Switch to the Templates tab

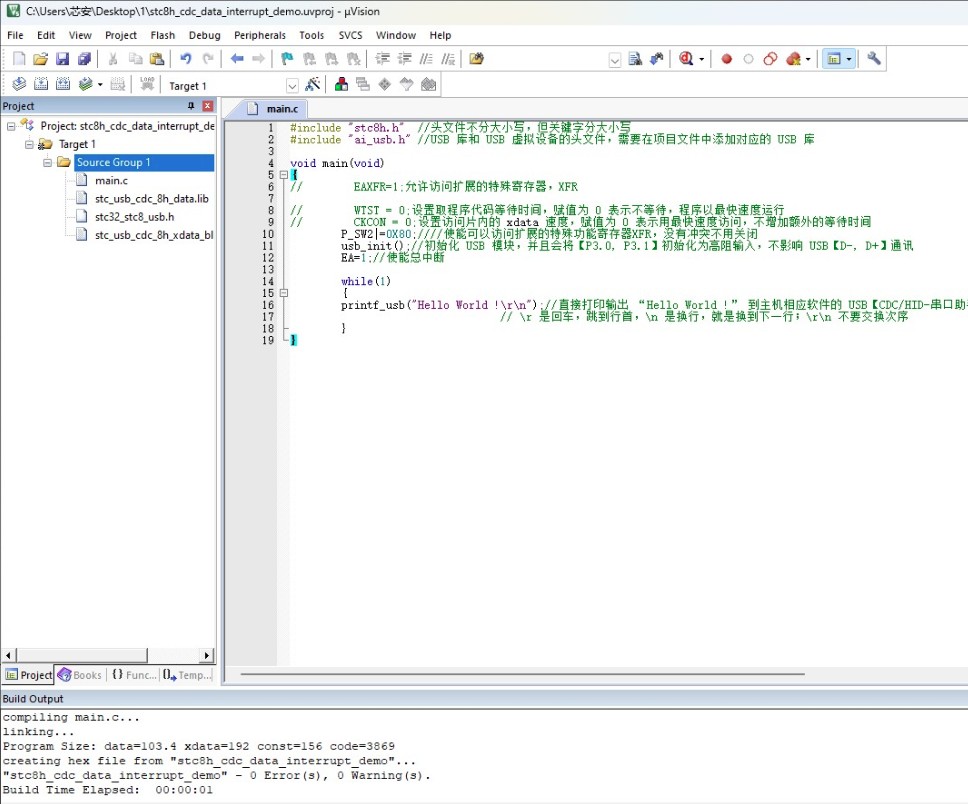point(187,675)
